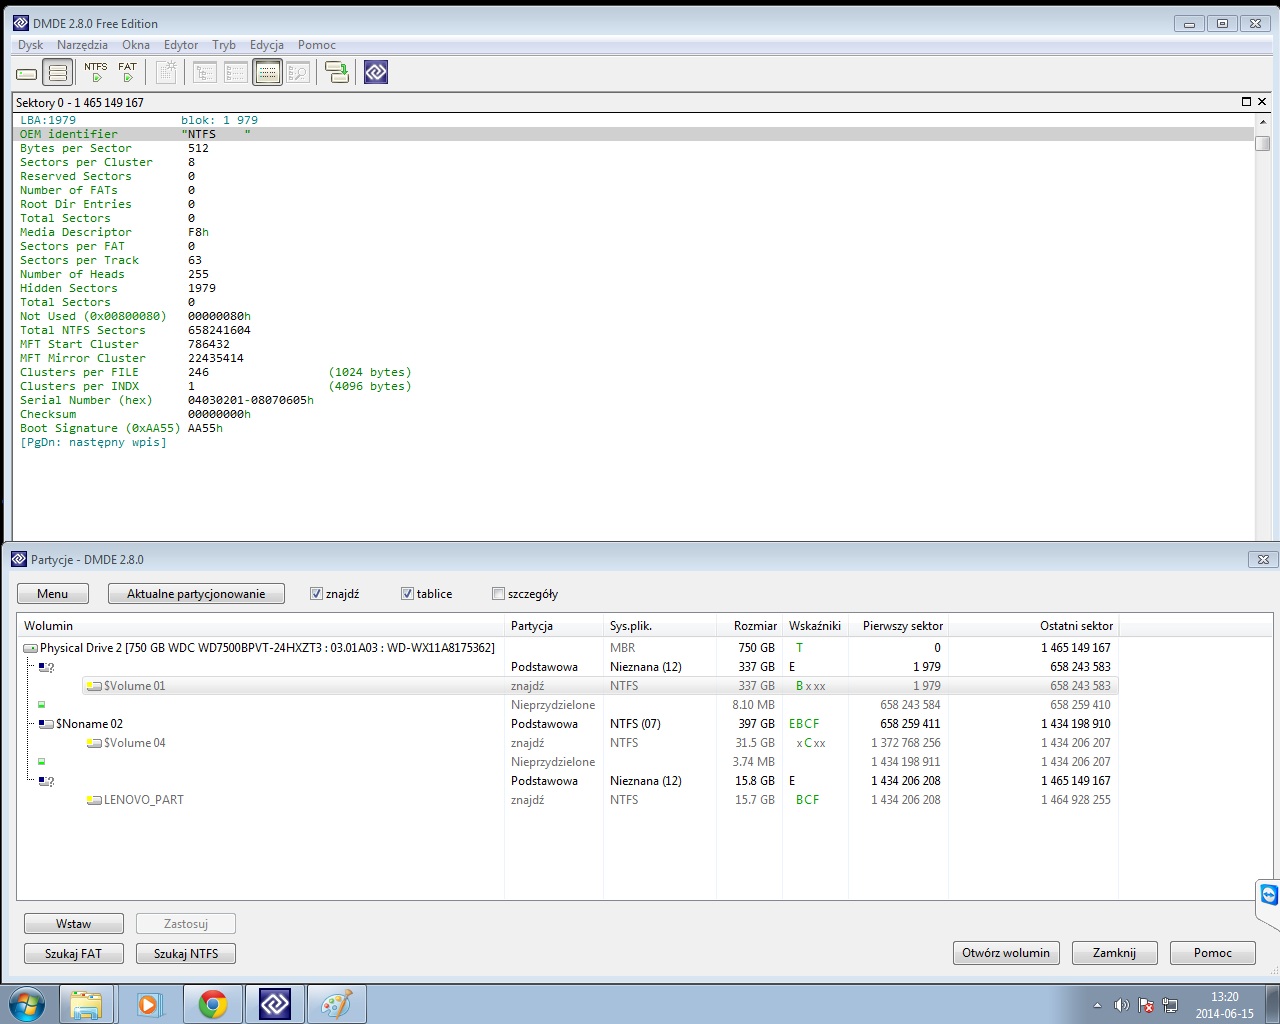Screen dimensions: 1280x1024
Task: Open Action Center flag tray icon
Action: click(1146, 1005)
